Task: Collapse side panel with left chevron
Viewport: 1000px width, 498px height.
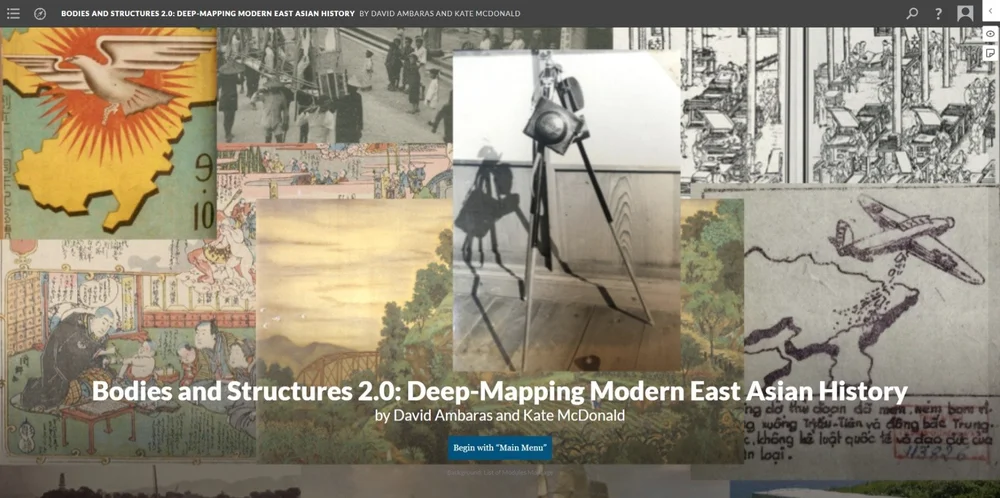Action: coord(990,11)
